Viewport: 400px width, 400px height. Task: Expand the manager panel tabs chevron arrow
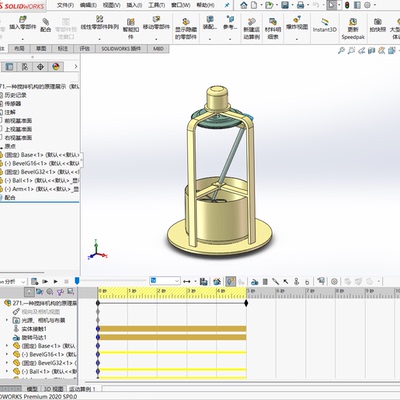pos(76,66)
